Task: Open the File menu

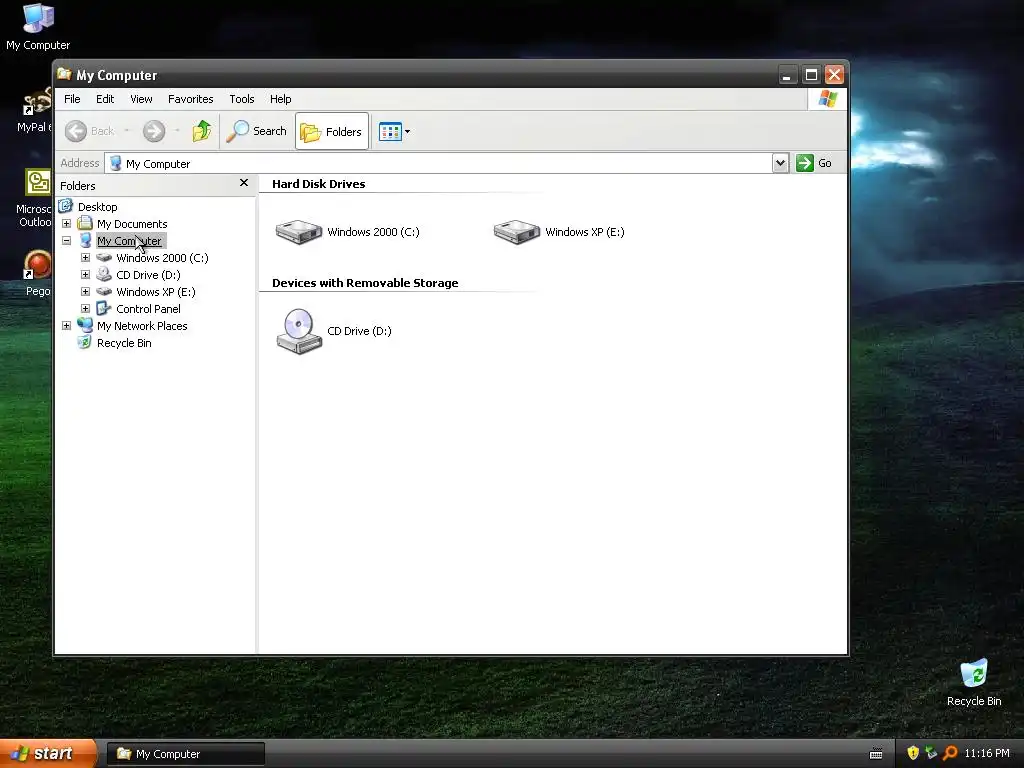Action: tap(72, 99)
